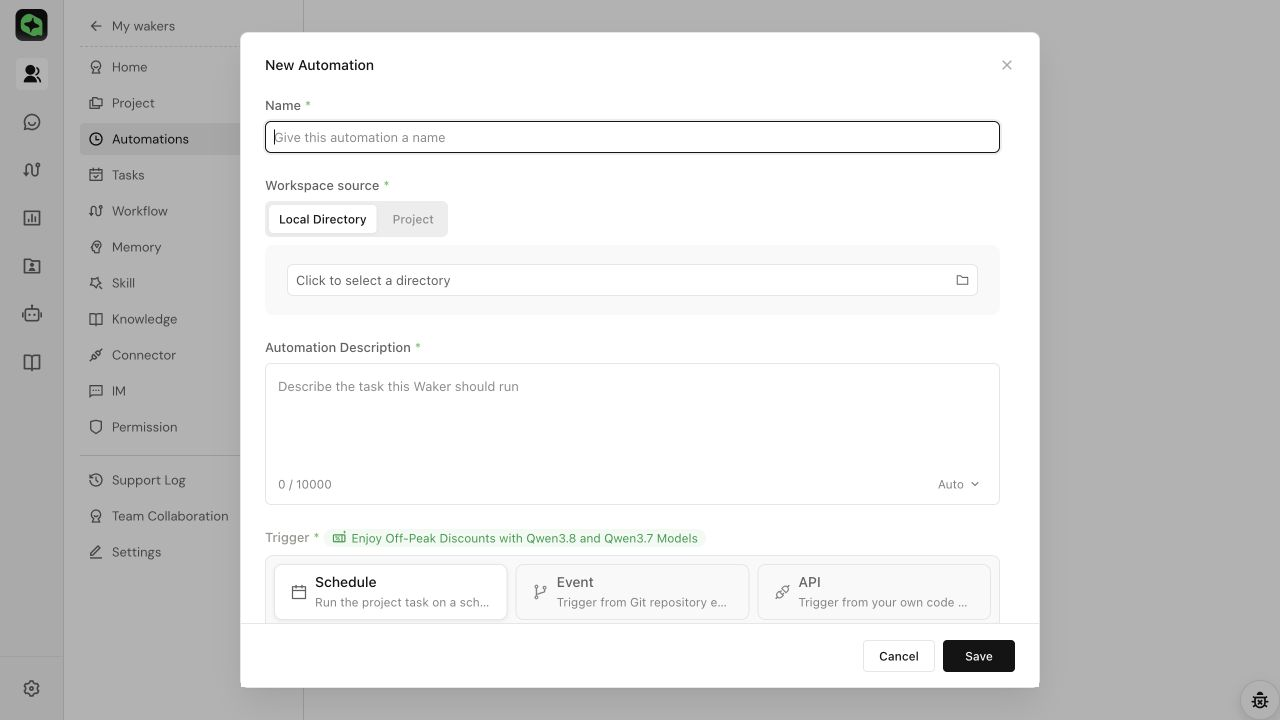Image resolution: width=1280 pixels, height=720 pixels.
Task: Open the wakers people icon in rail
Action: click(32, 74)
